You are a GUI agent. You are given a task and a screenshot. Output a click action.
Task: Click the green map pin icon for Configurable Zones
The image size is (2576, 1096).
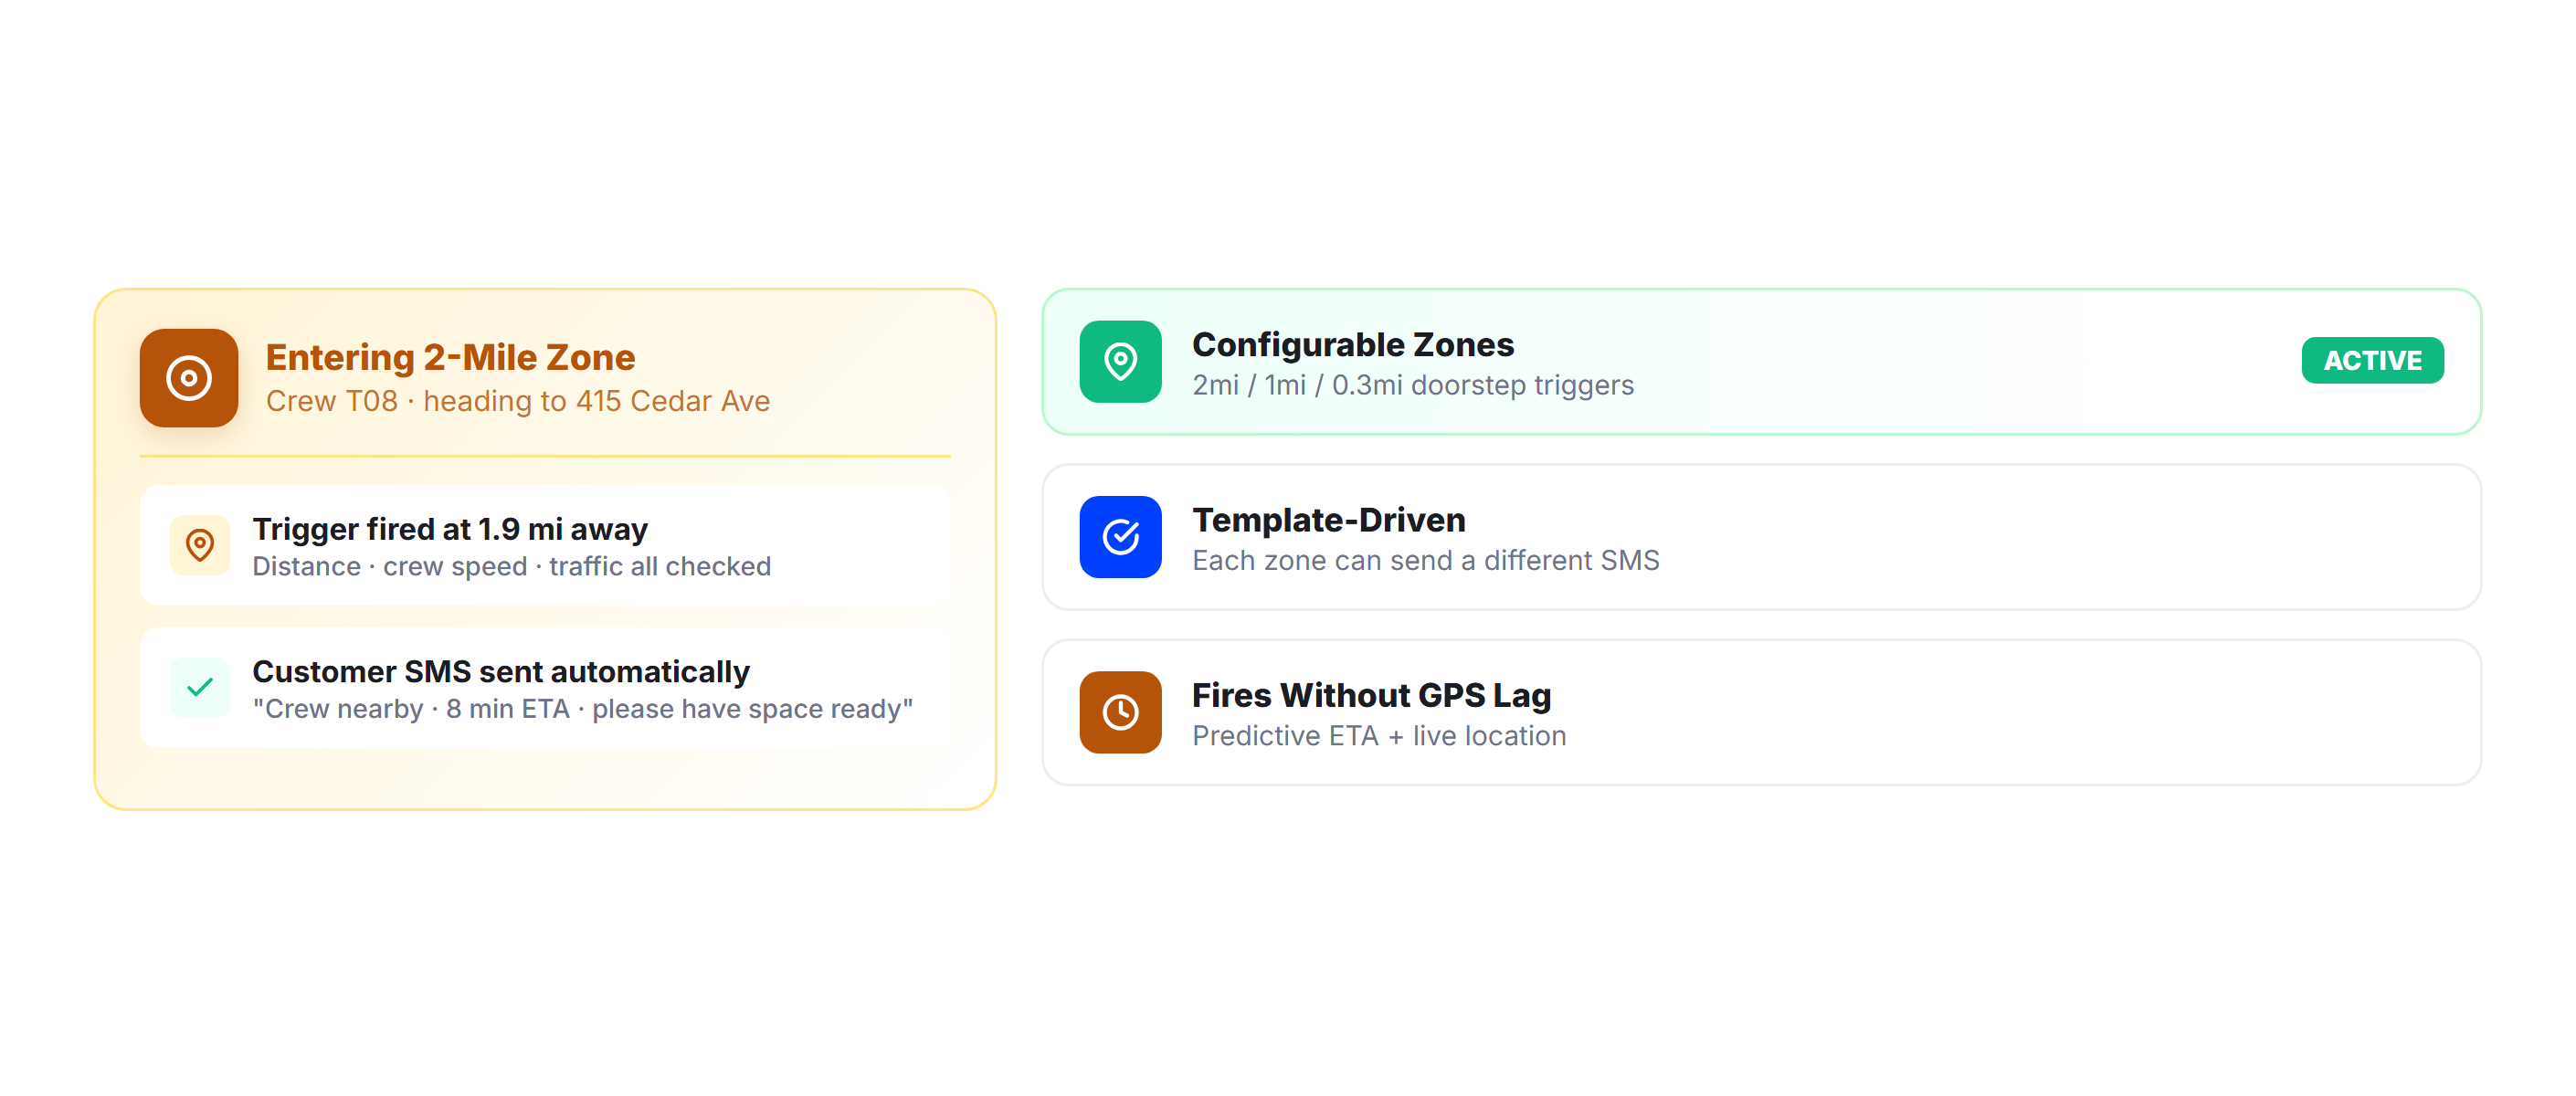click(x=1120, y=361)
